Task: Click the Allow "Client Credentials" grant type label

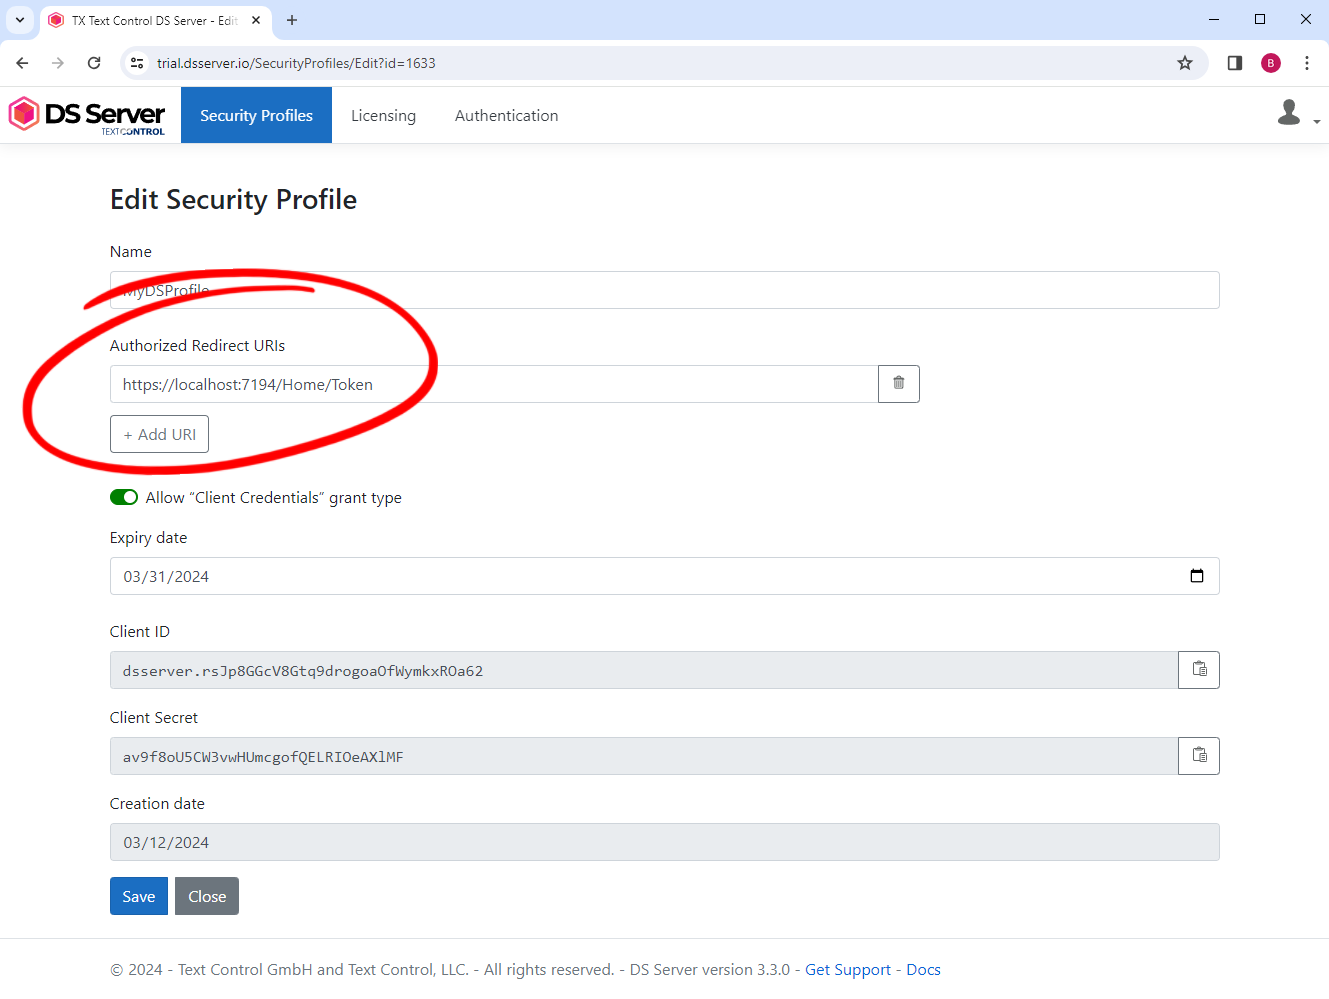Action: point(274,497)
